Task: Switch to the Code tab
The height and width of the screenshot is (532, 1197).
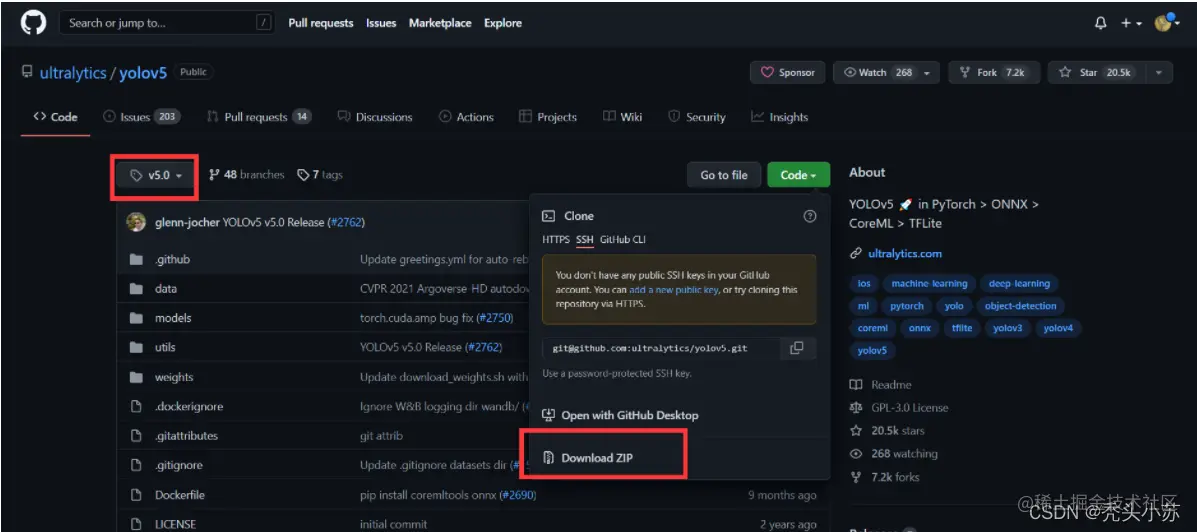Action: pyautogui.click(x=55, y=117)
